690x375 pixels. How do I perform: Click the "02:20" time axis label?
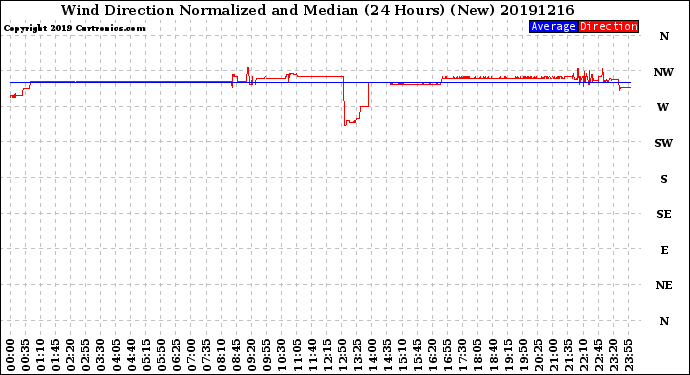pyautogui.click(x=71, y=355)
